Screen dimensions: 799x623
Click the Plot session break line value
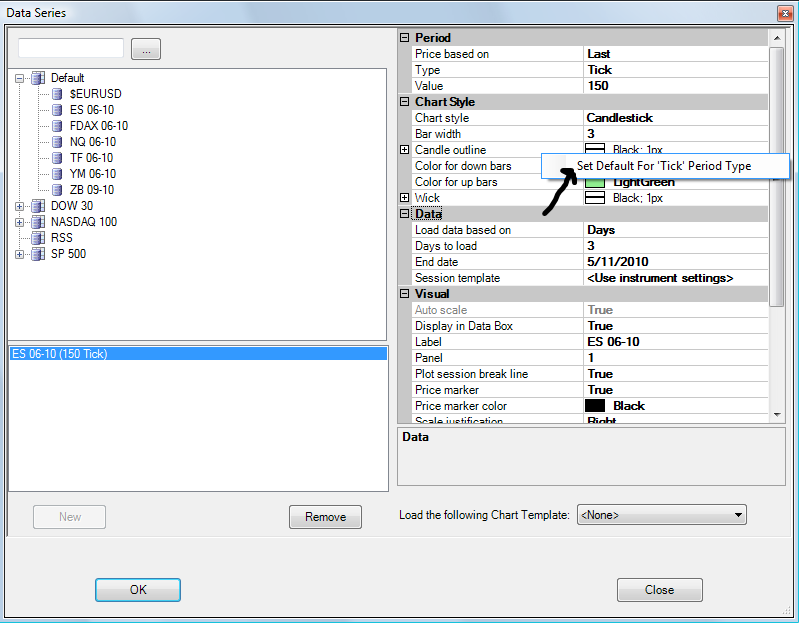[675, 374]
